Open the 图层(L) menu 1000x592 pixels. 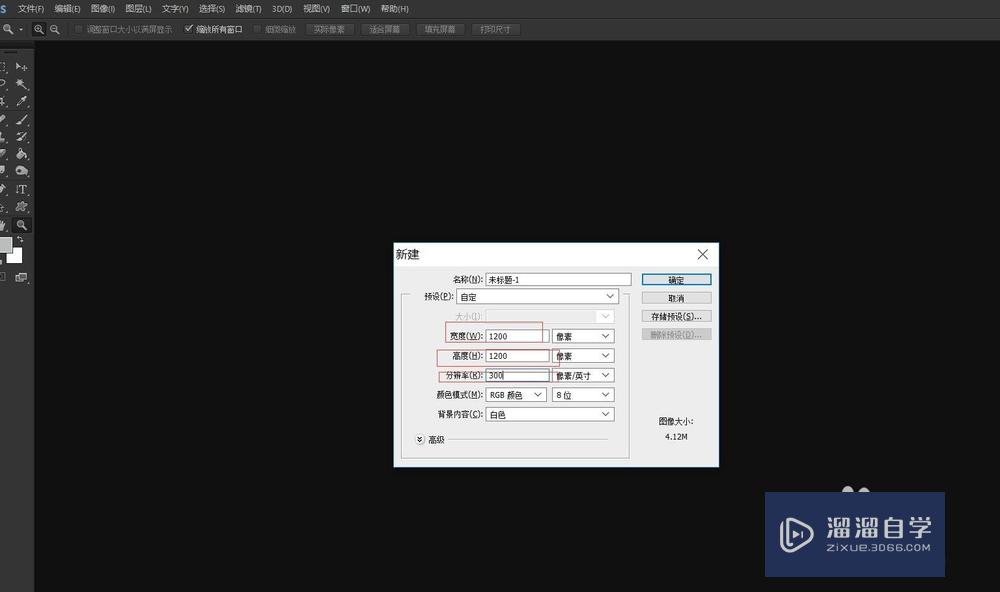(138, 9)
